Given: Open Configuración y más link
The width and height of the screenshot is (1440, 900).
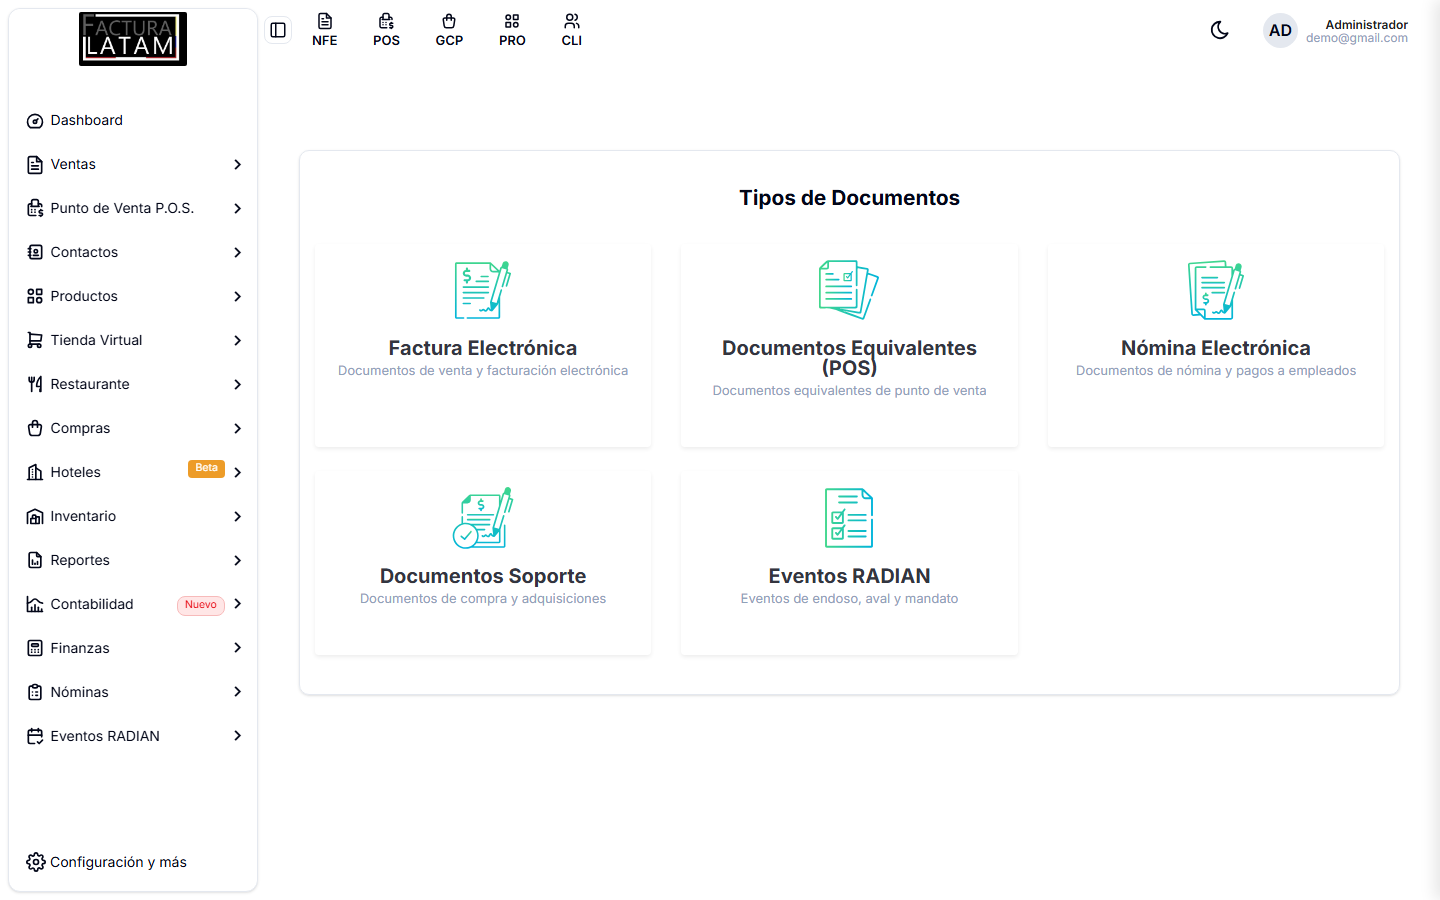Looking at the screenshot, I should [107, 862].
